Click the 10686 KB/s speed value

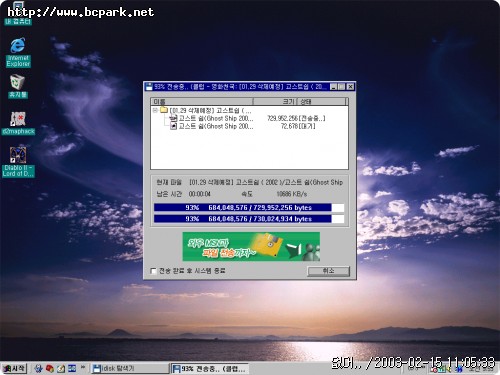[292, 194]
